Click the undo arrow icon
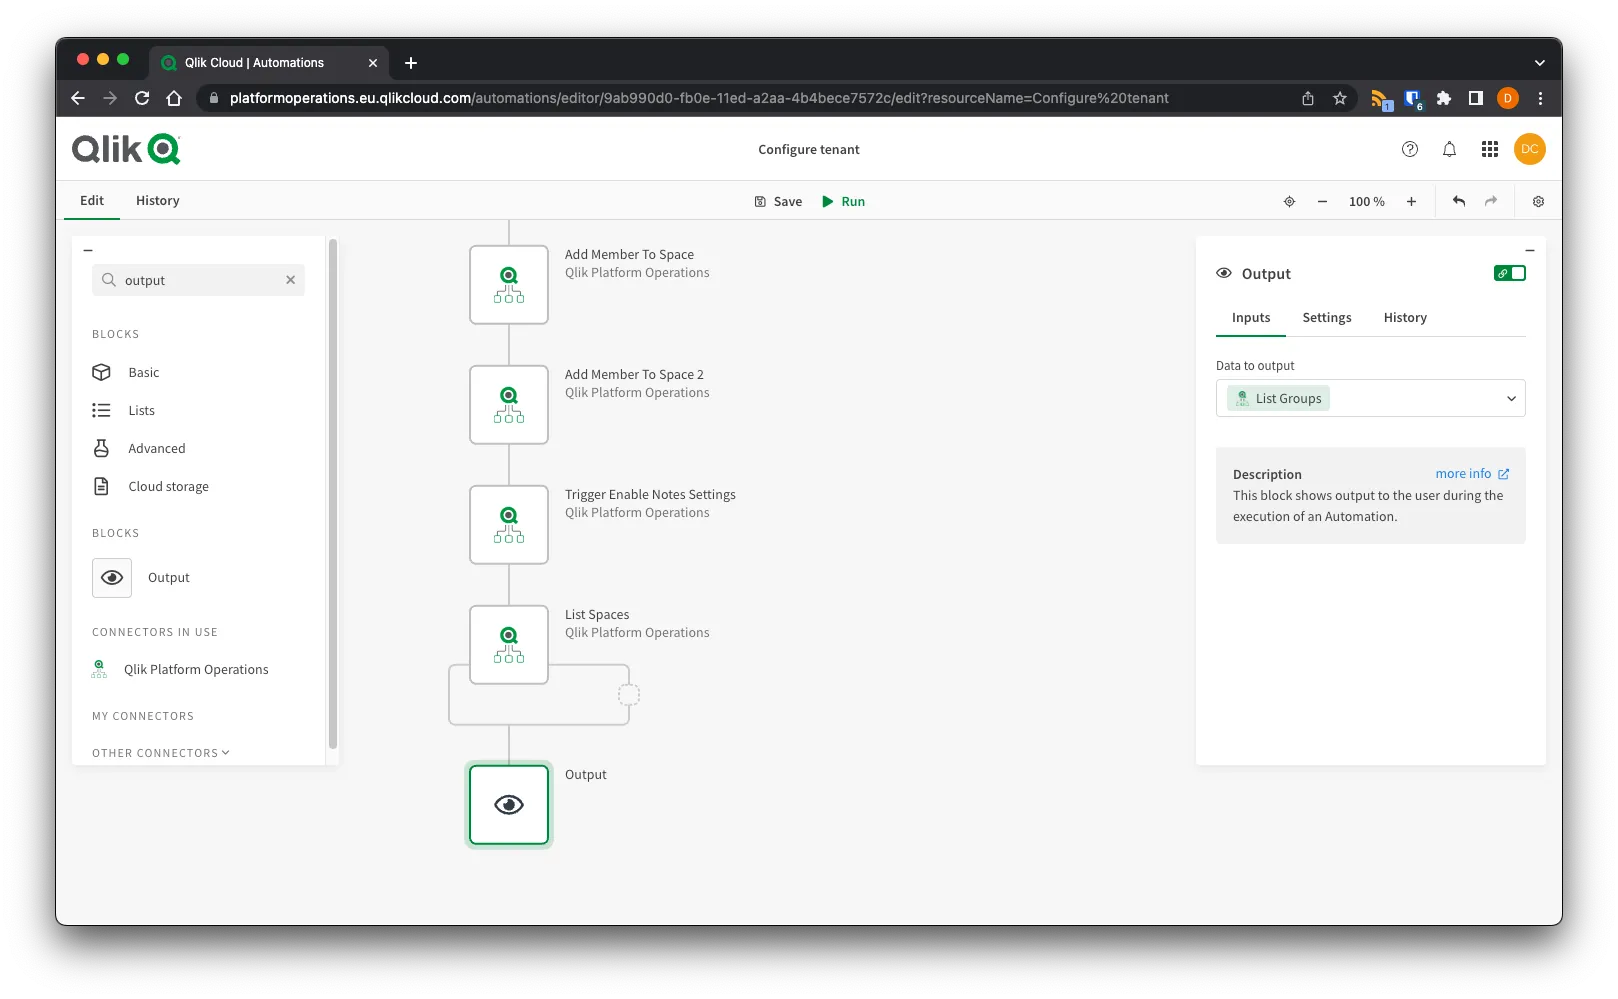This screenshot has height=999, width=1618. (x=1459, y=201)
